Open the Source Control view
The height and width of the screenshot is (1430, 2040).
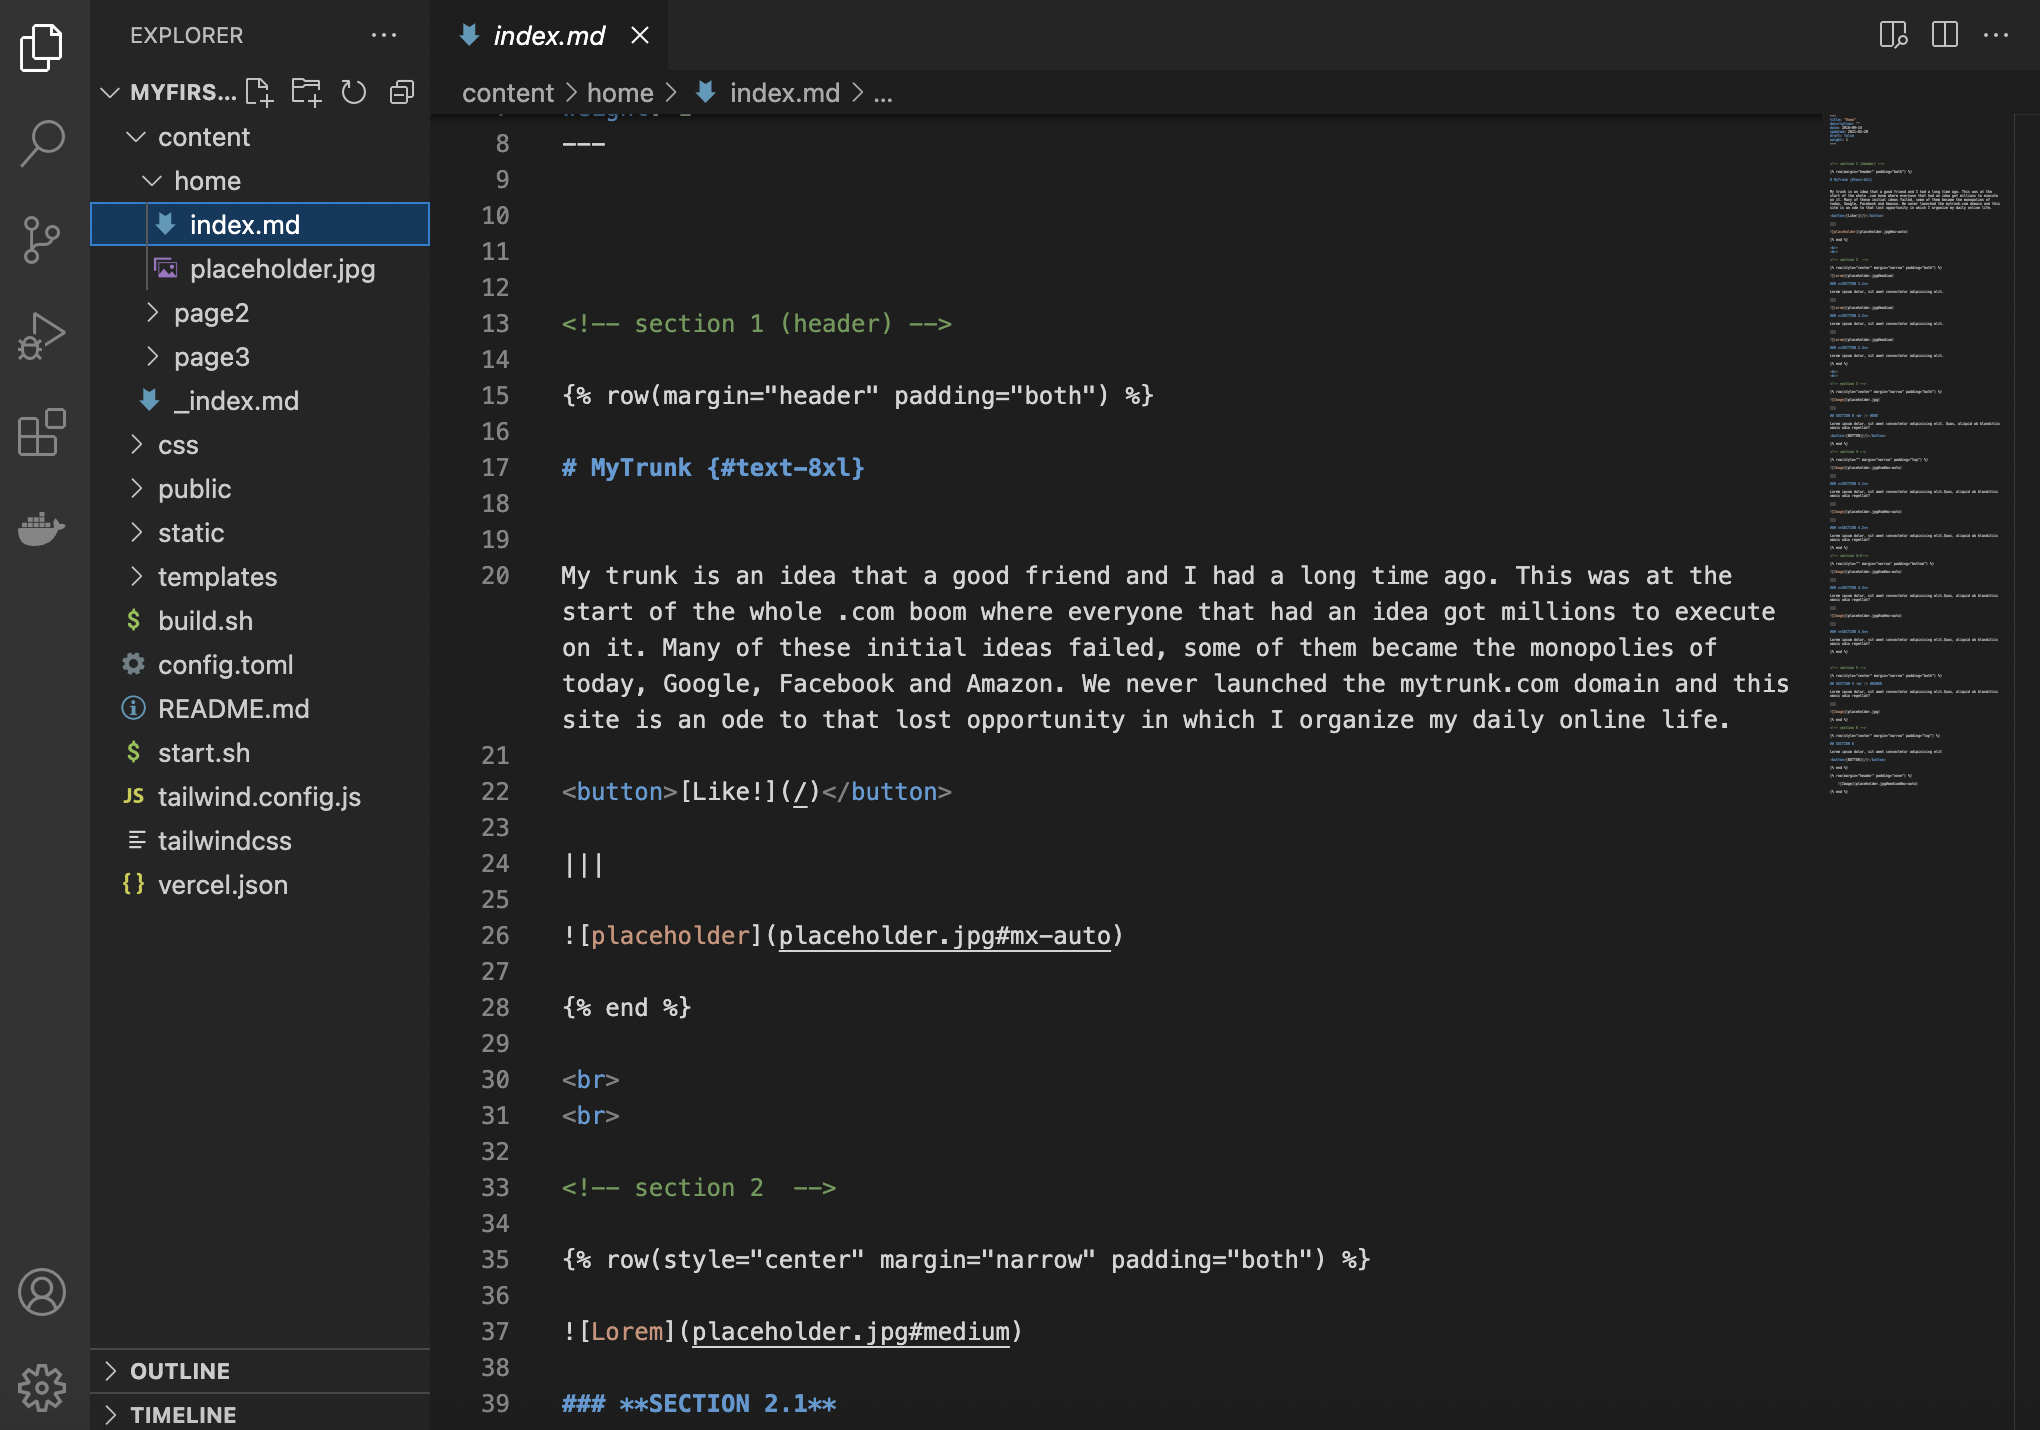click(x=42, y=240)
